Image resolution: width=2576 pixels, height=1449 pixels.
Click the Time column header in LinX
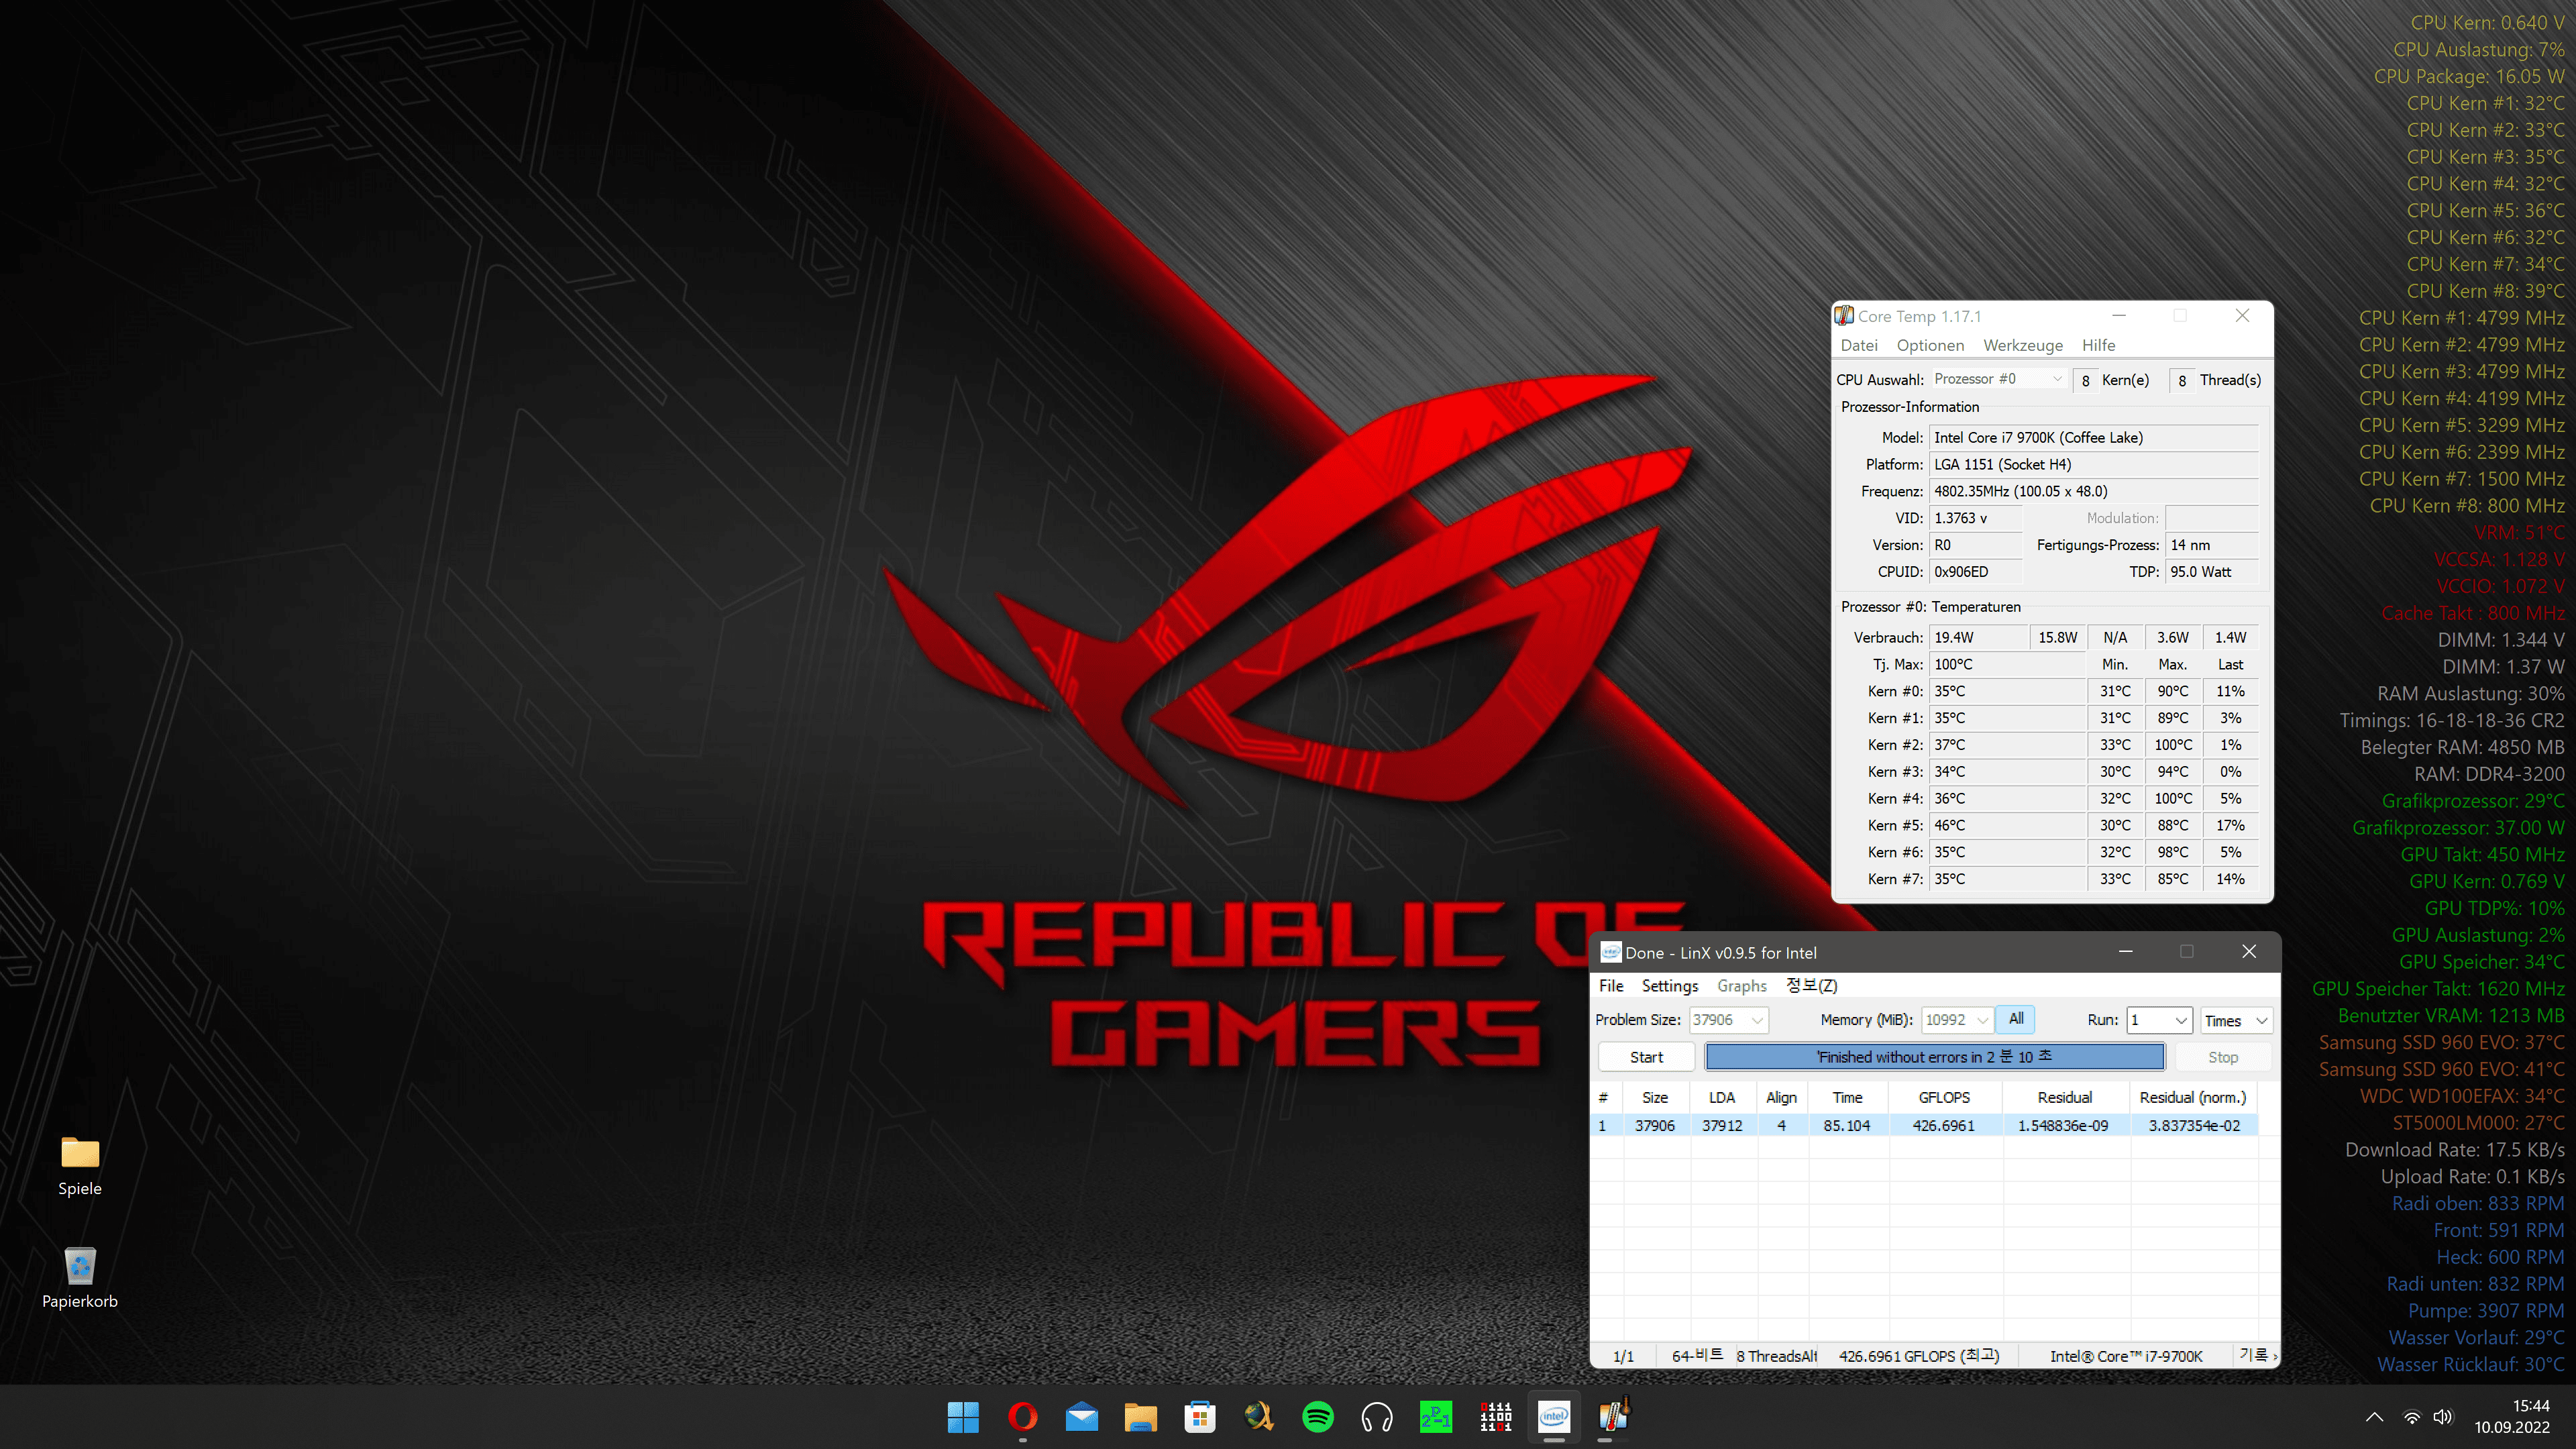[x=1848, y=1098]
